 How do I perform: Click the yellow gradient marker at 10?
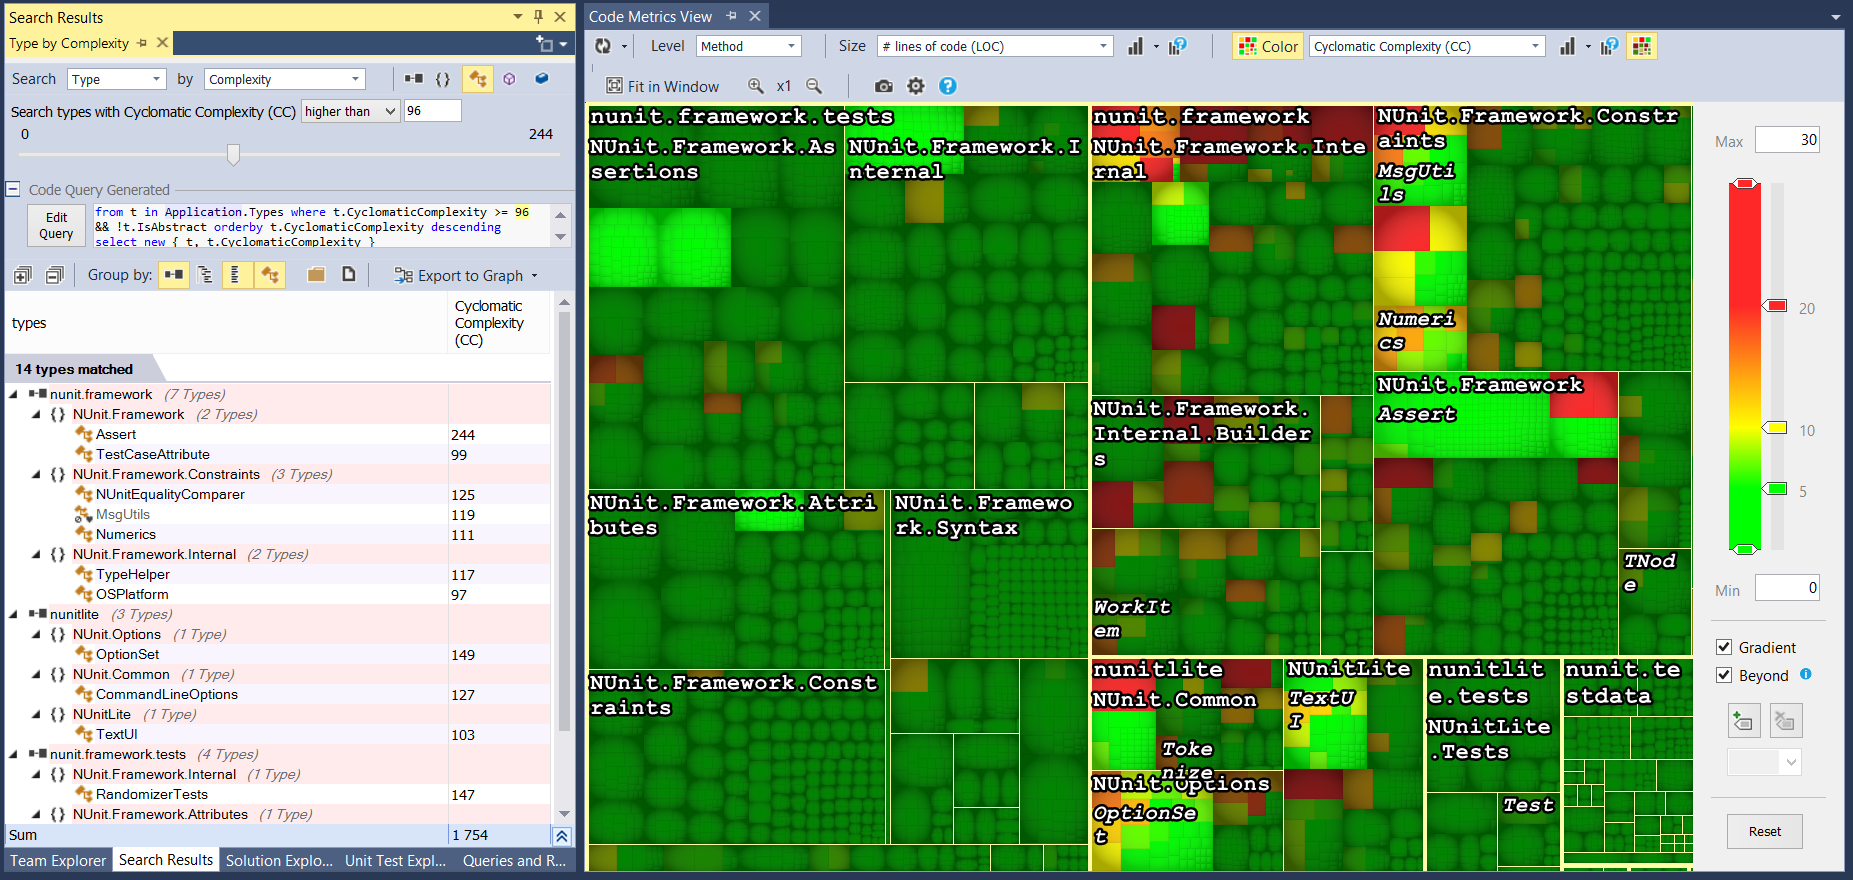pos(1775,427)
